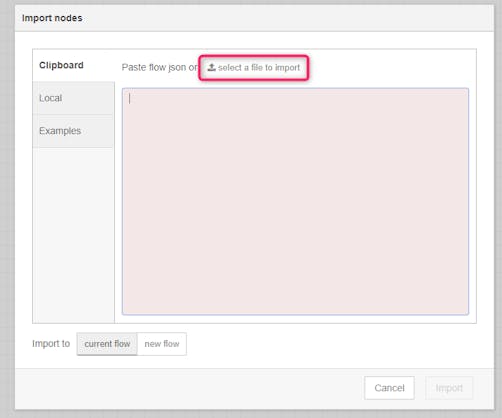502x418 pixels.
Task: Click the "select a file to import" button text
Action: (259, 68)
